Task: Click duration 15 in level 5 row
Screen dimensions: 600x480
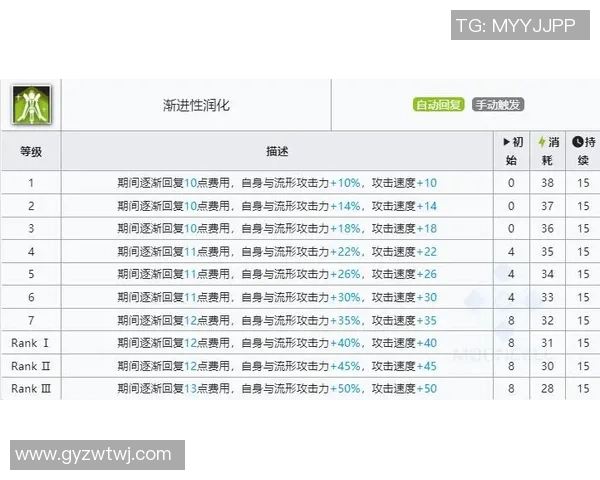Action: (x=583, y=274)
